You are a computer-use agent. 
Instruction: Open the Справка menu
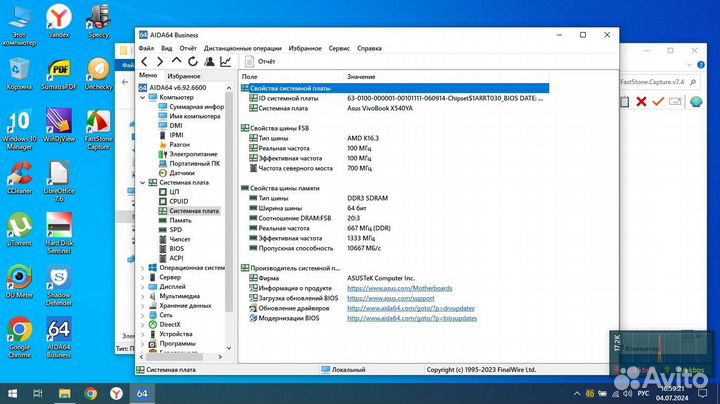(369, 48)
